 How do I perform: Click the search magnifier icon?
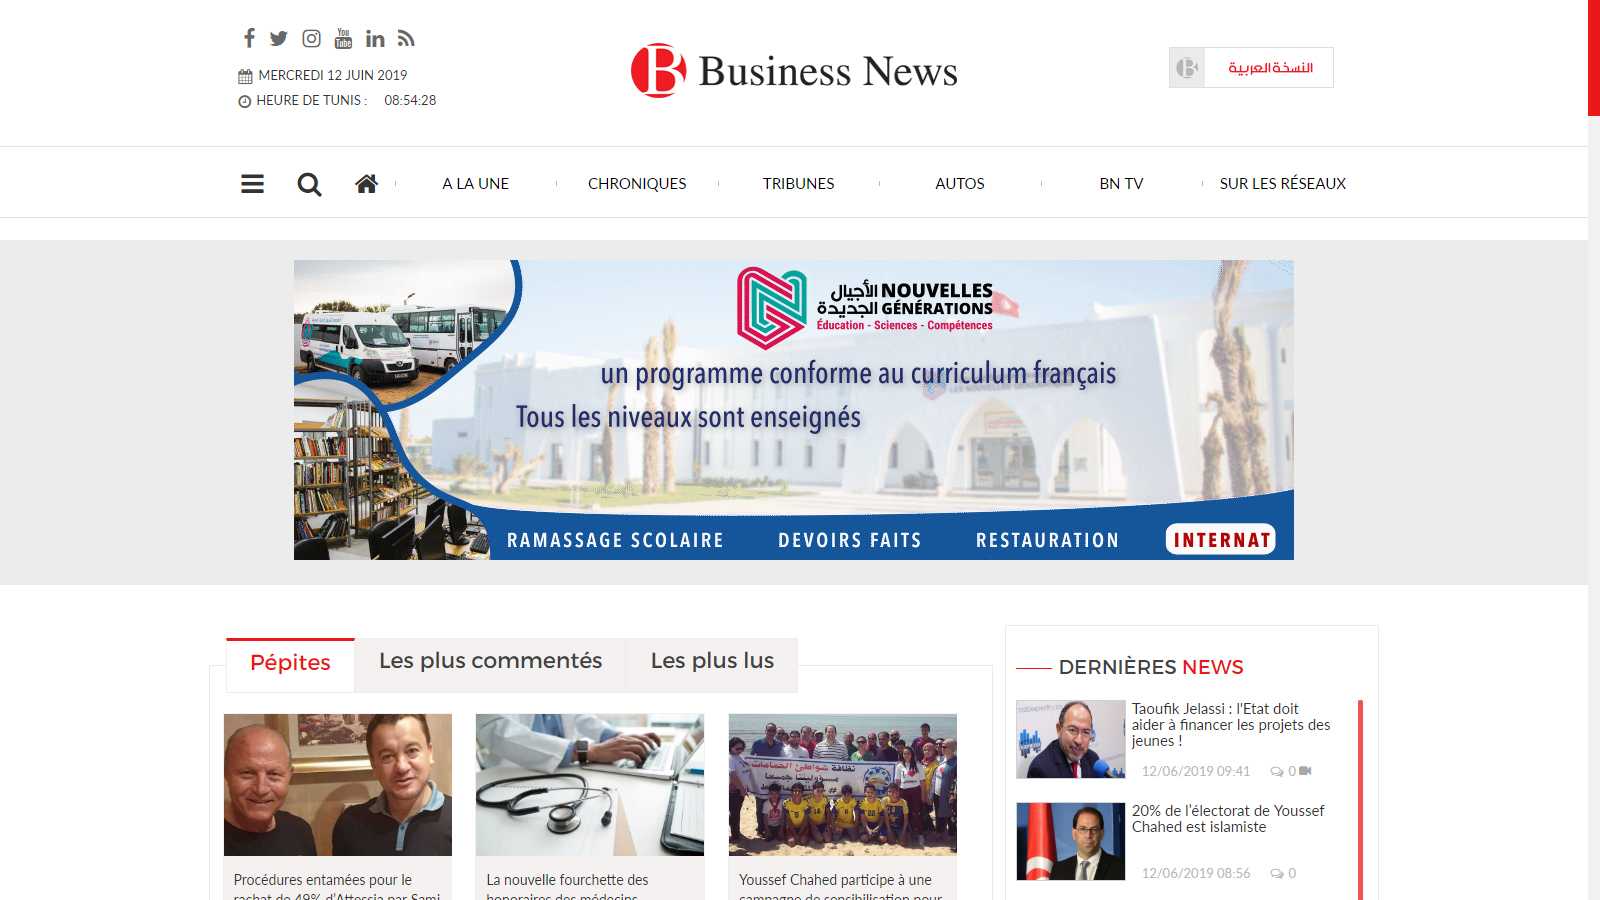[309, 184]
